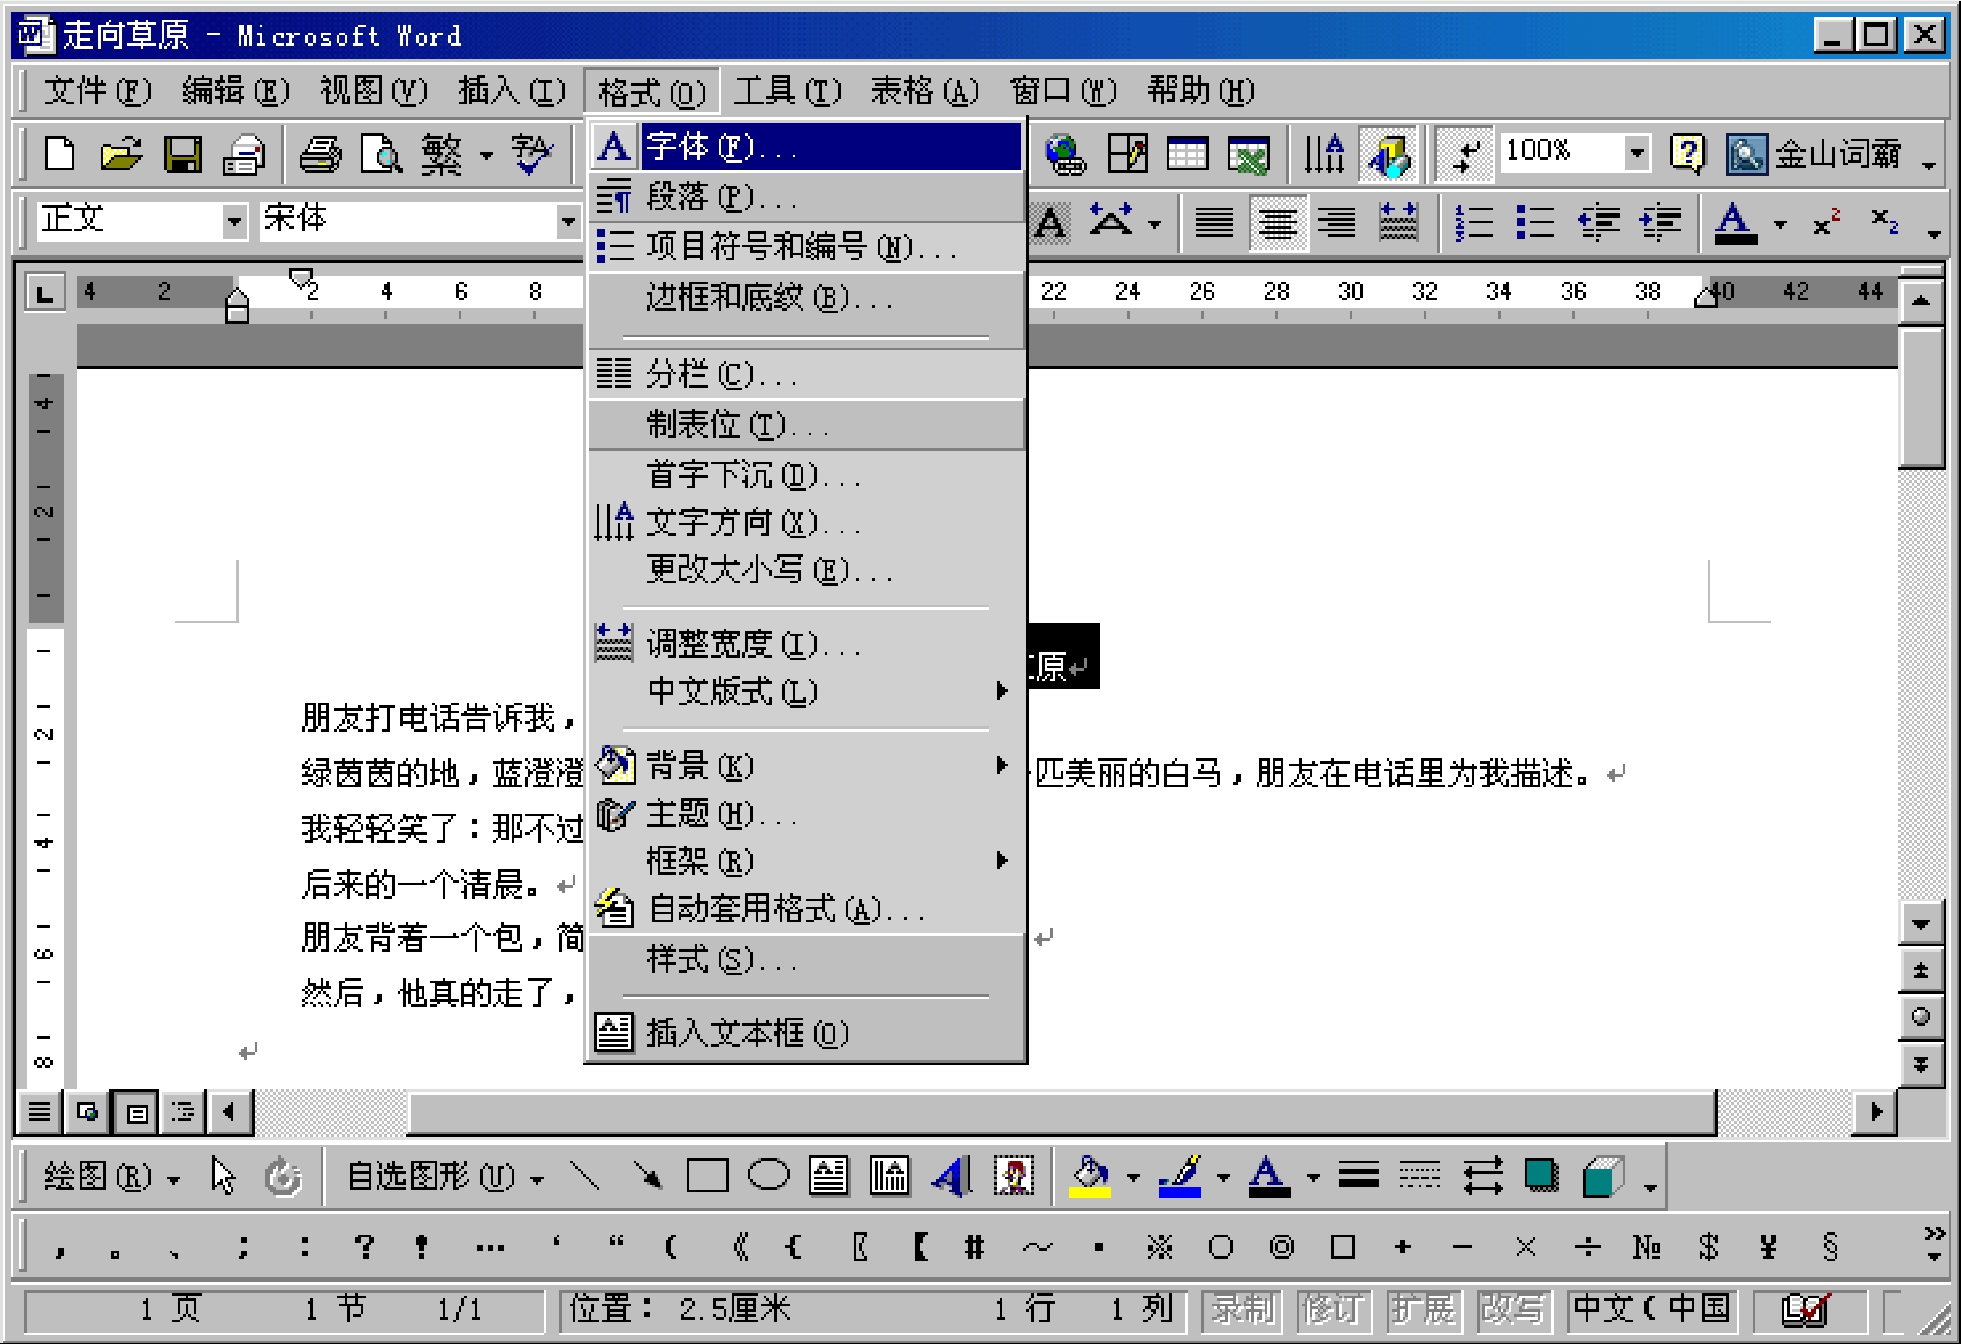Open Print Preview magnifier icon
The image size is (1961, 1344).
point(381,155)
